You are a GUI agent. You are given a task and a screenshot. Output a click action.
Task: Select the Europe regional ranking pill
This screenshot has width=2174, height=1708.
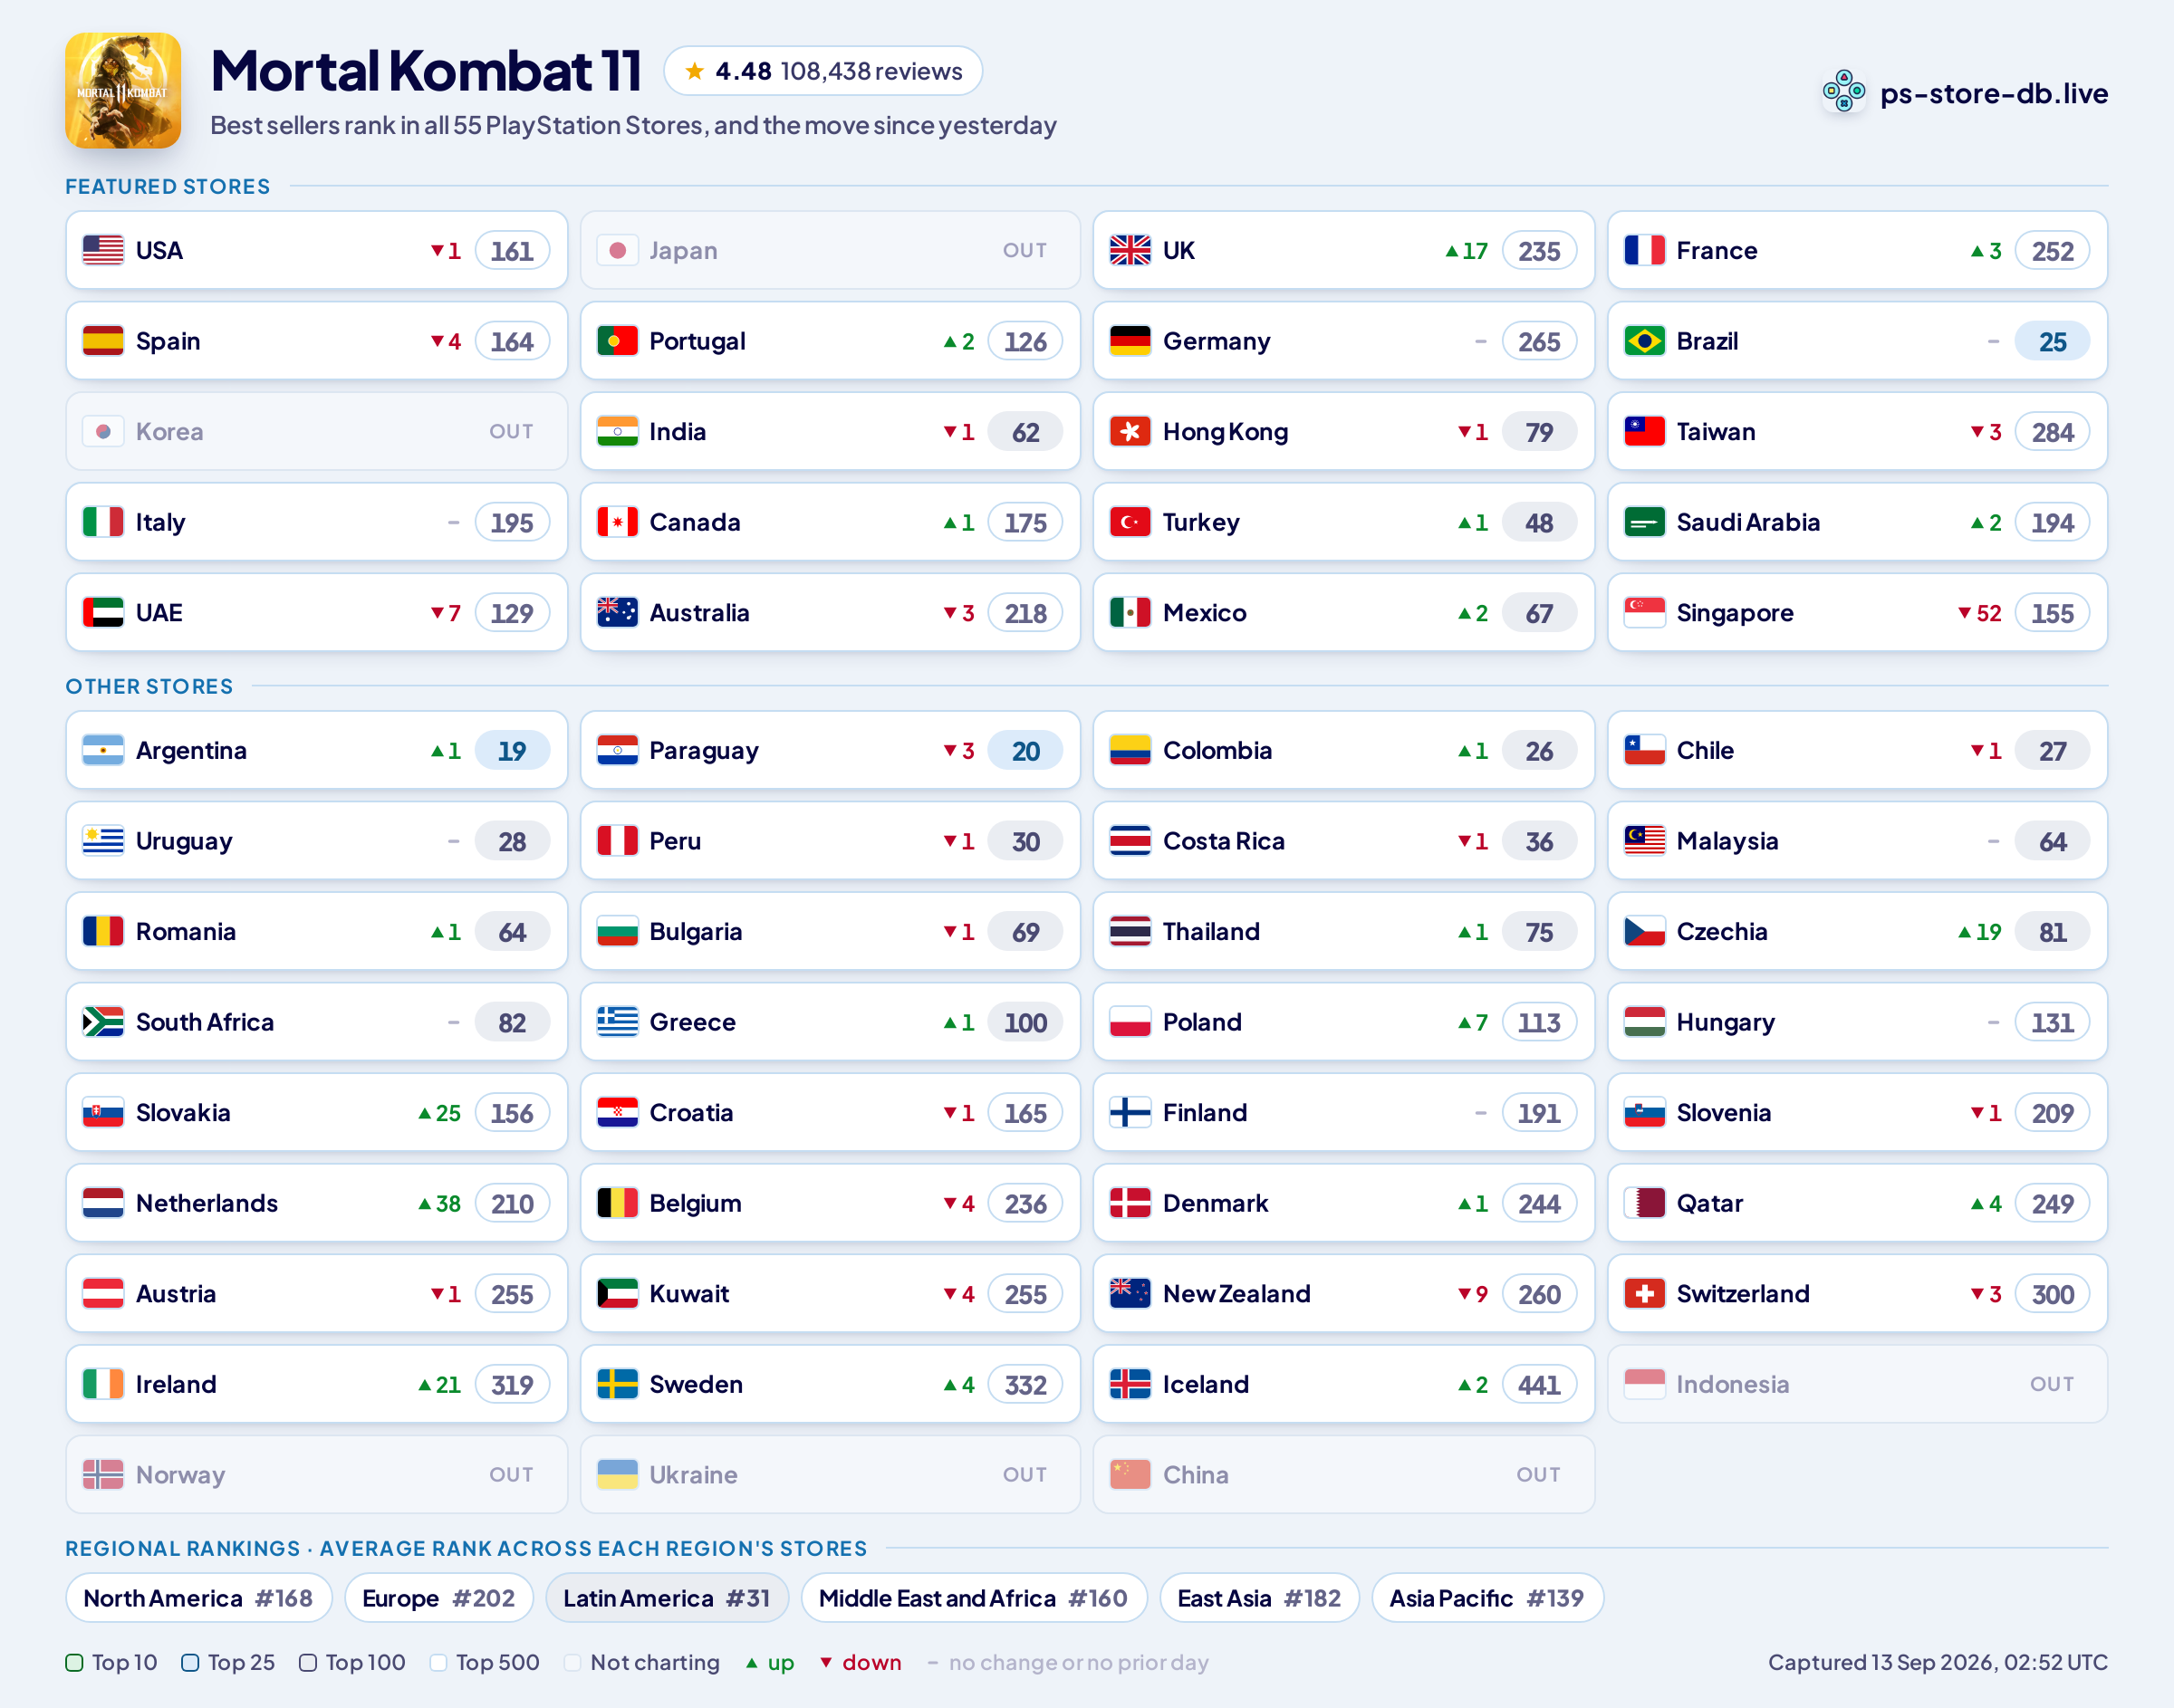point(439,1598)
